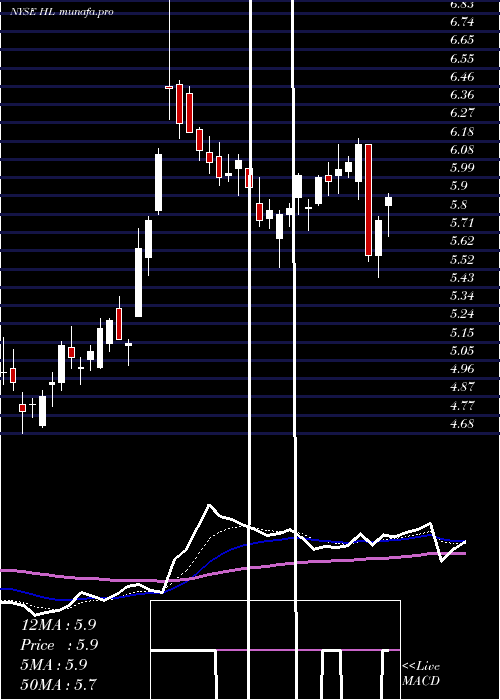Viewport: 500px width, 700px height.
Task: Click the 6.27 price axis label
Action: (462, 113)
